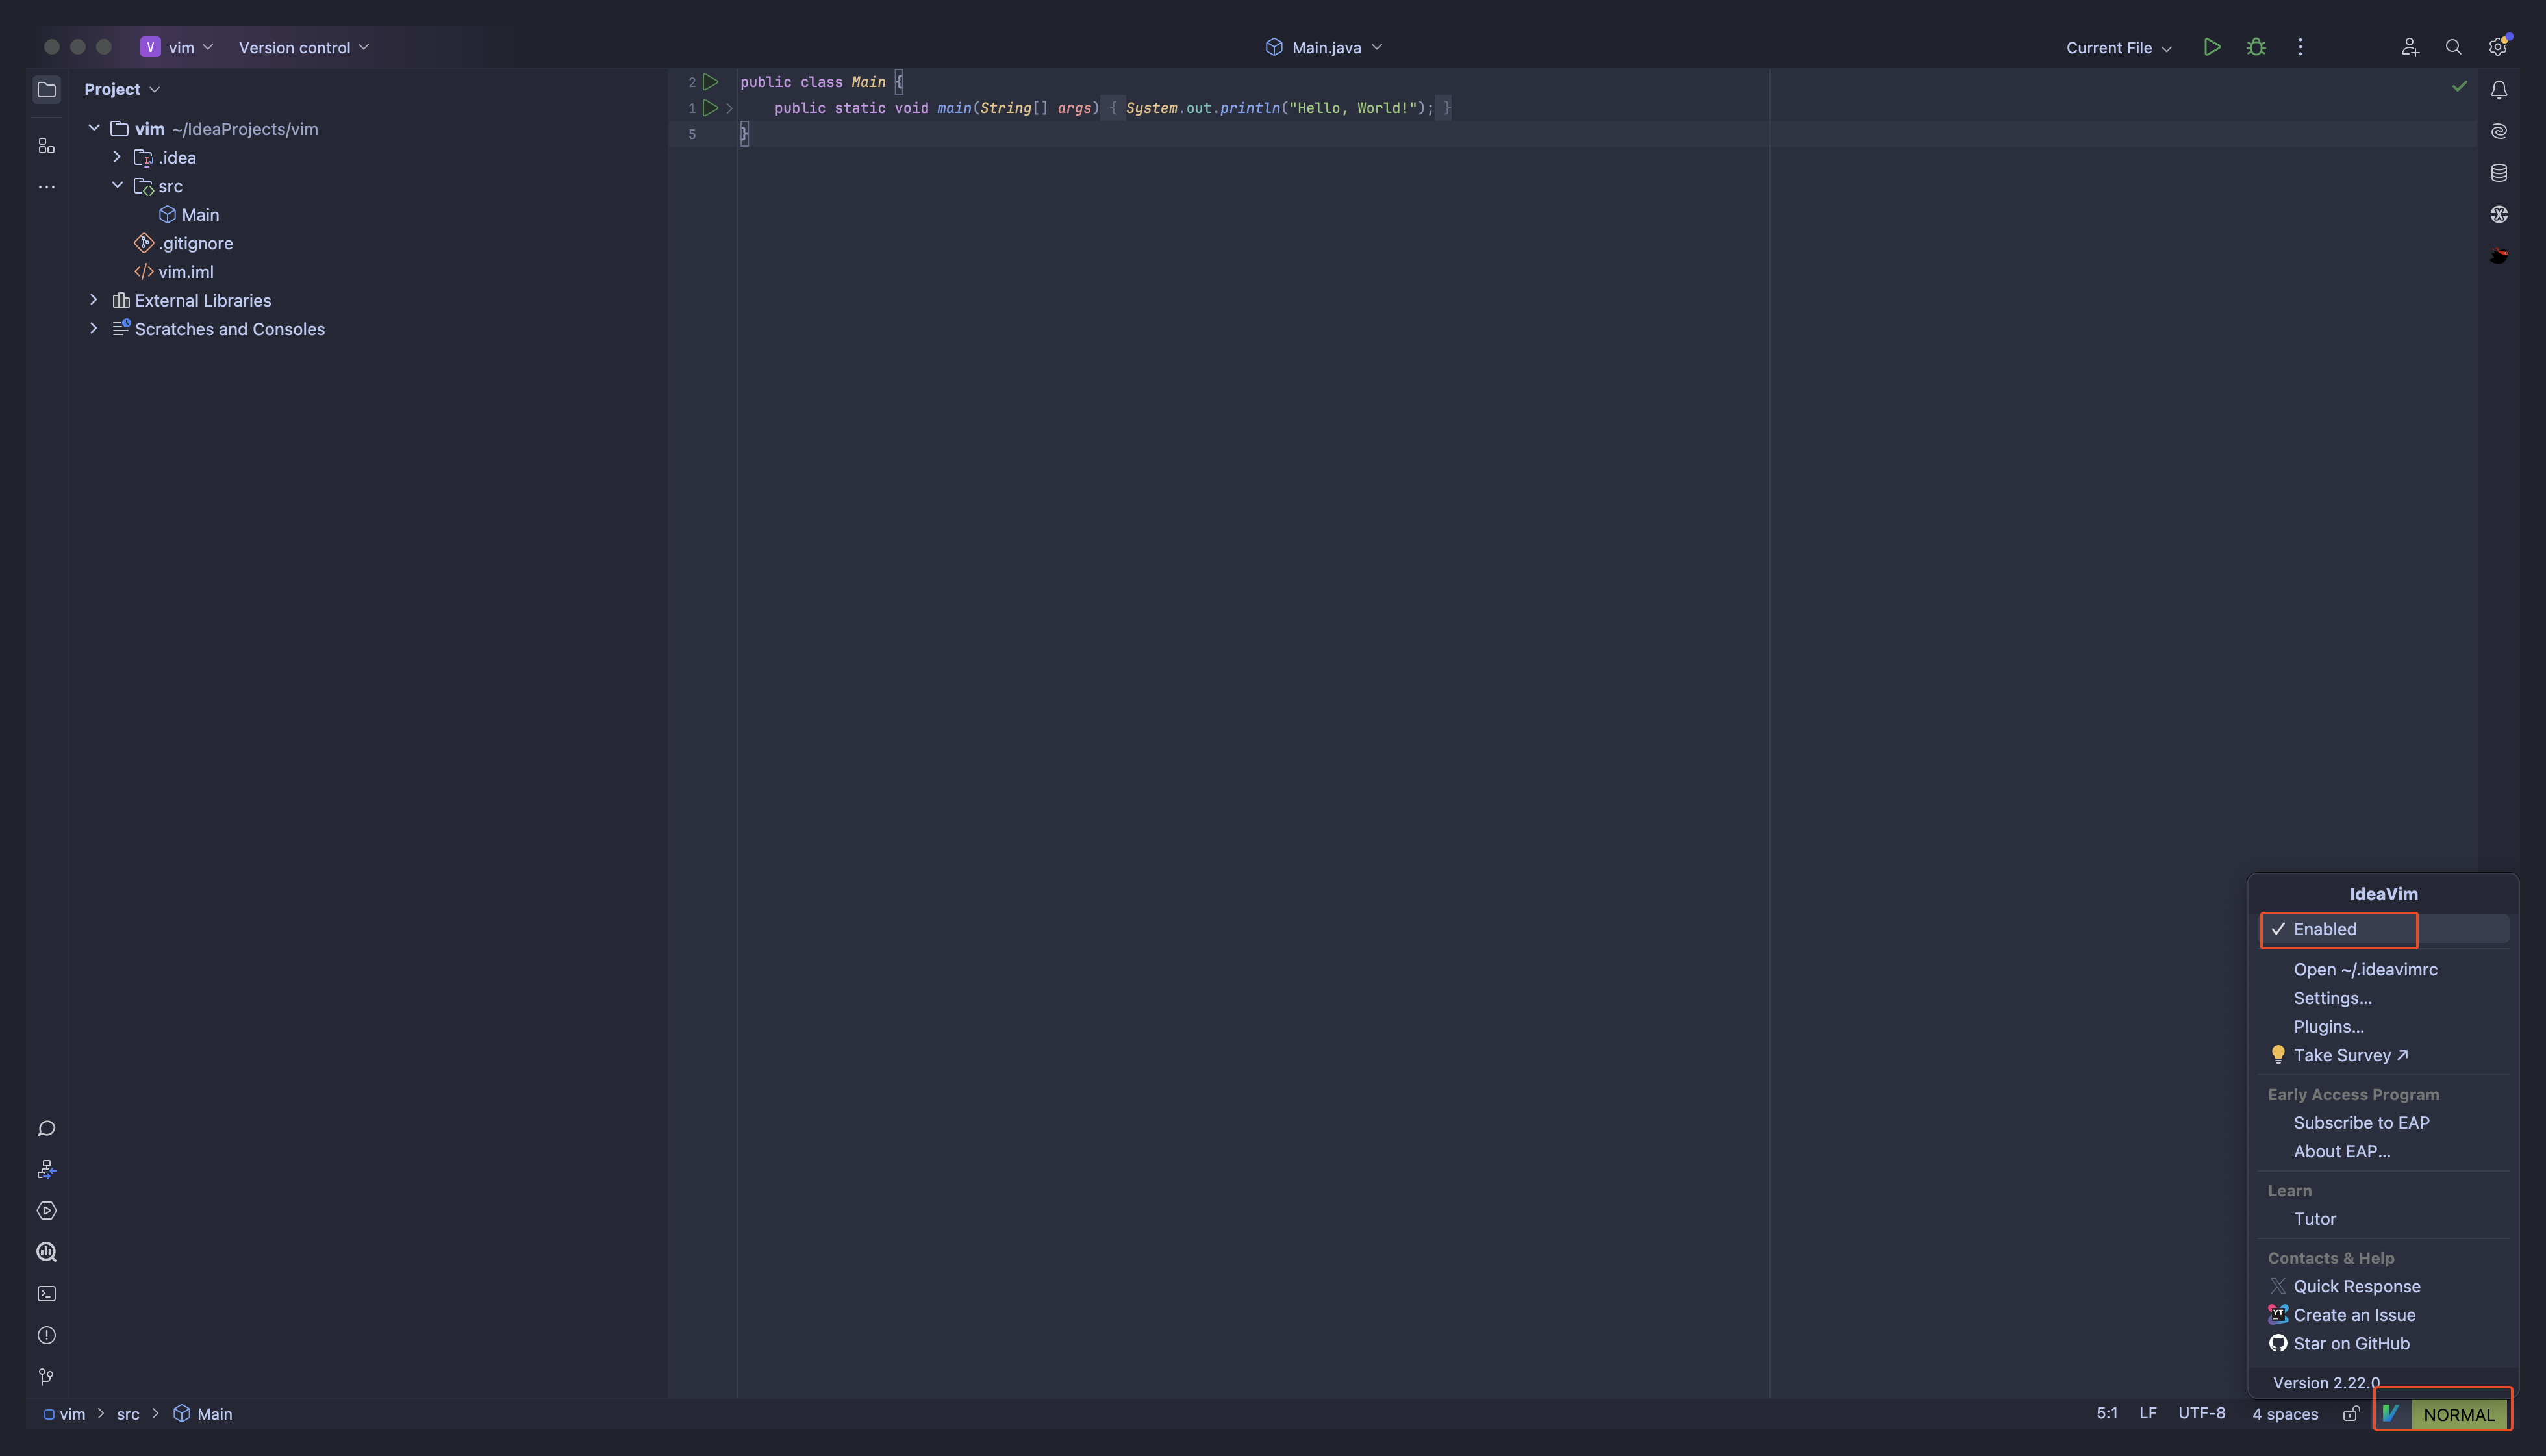
Task: Toggle the read-only lock in status bar
Action: click(x=2351, y=1413)
